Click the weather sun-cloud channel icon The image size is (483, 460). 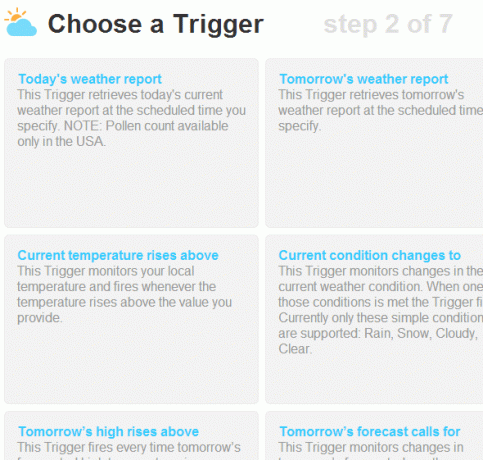21,23
